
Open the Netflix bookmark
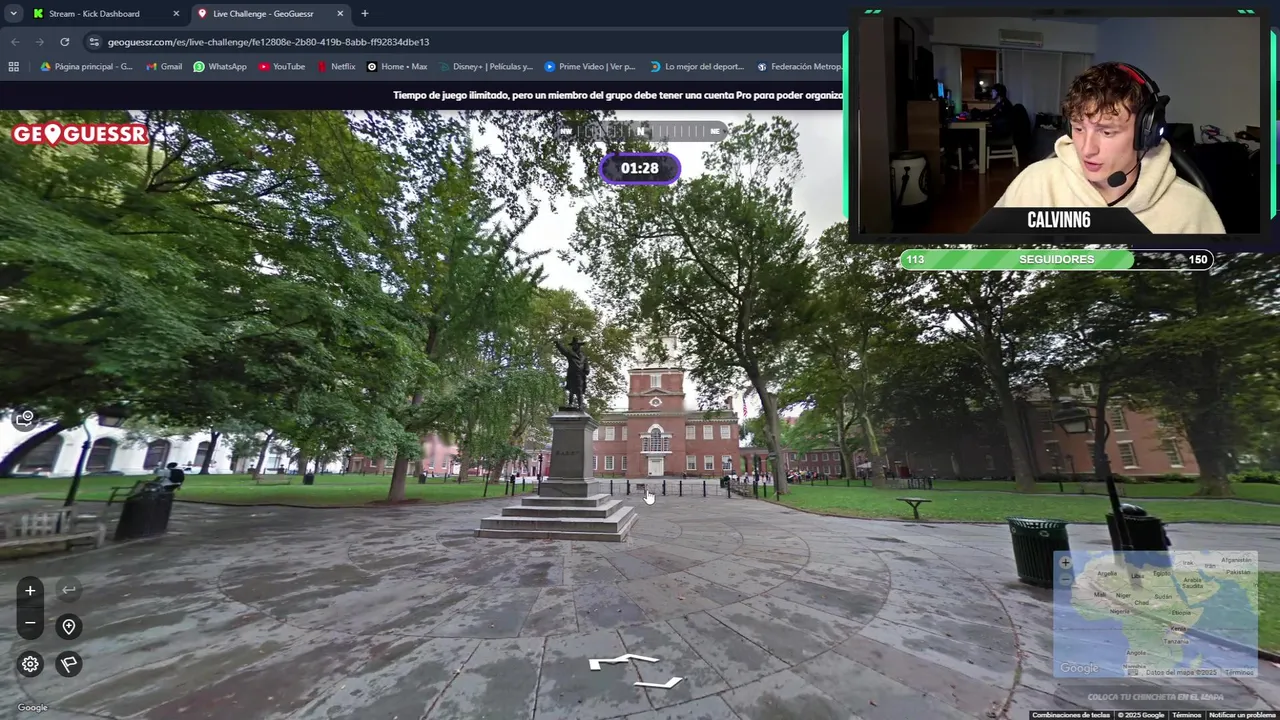[336, 67]
